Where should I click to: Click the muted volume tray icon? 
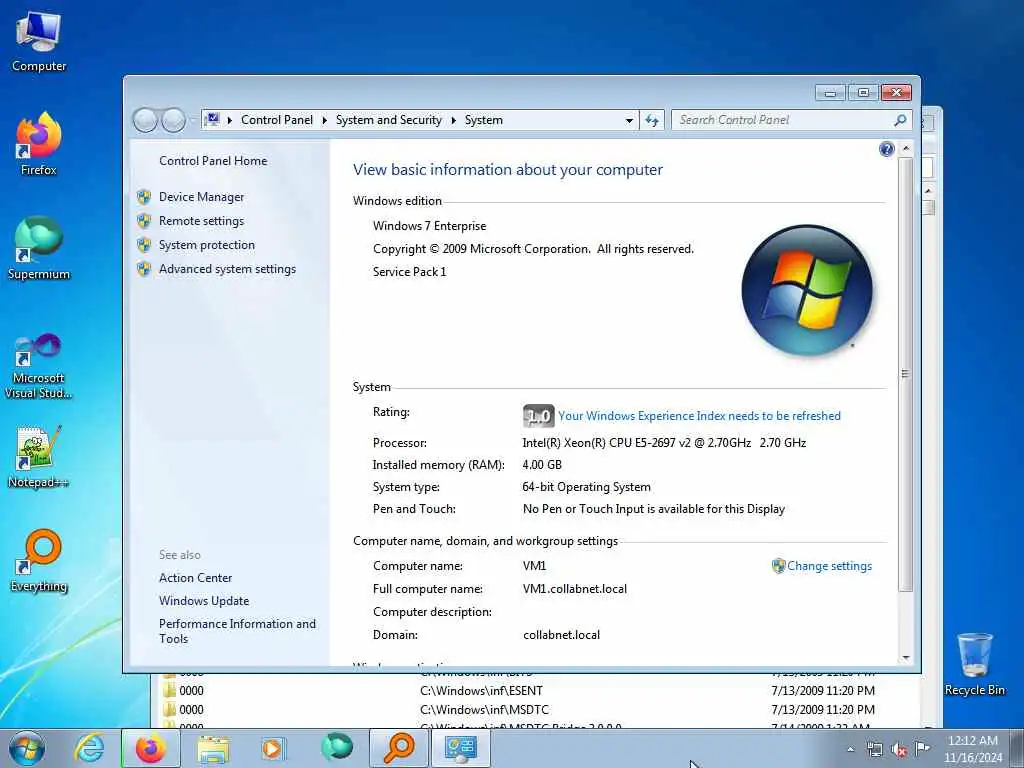(899, 749)
